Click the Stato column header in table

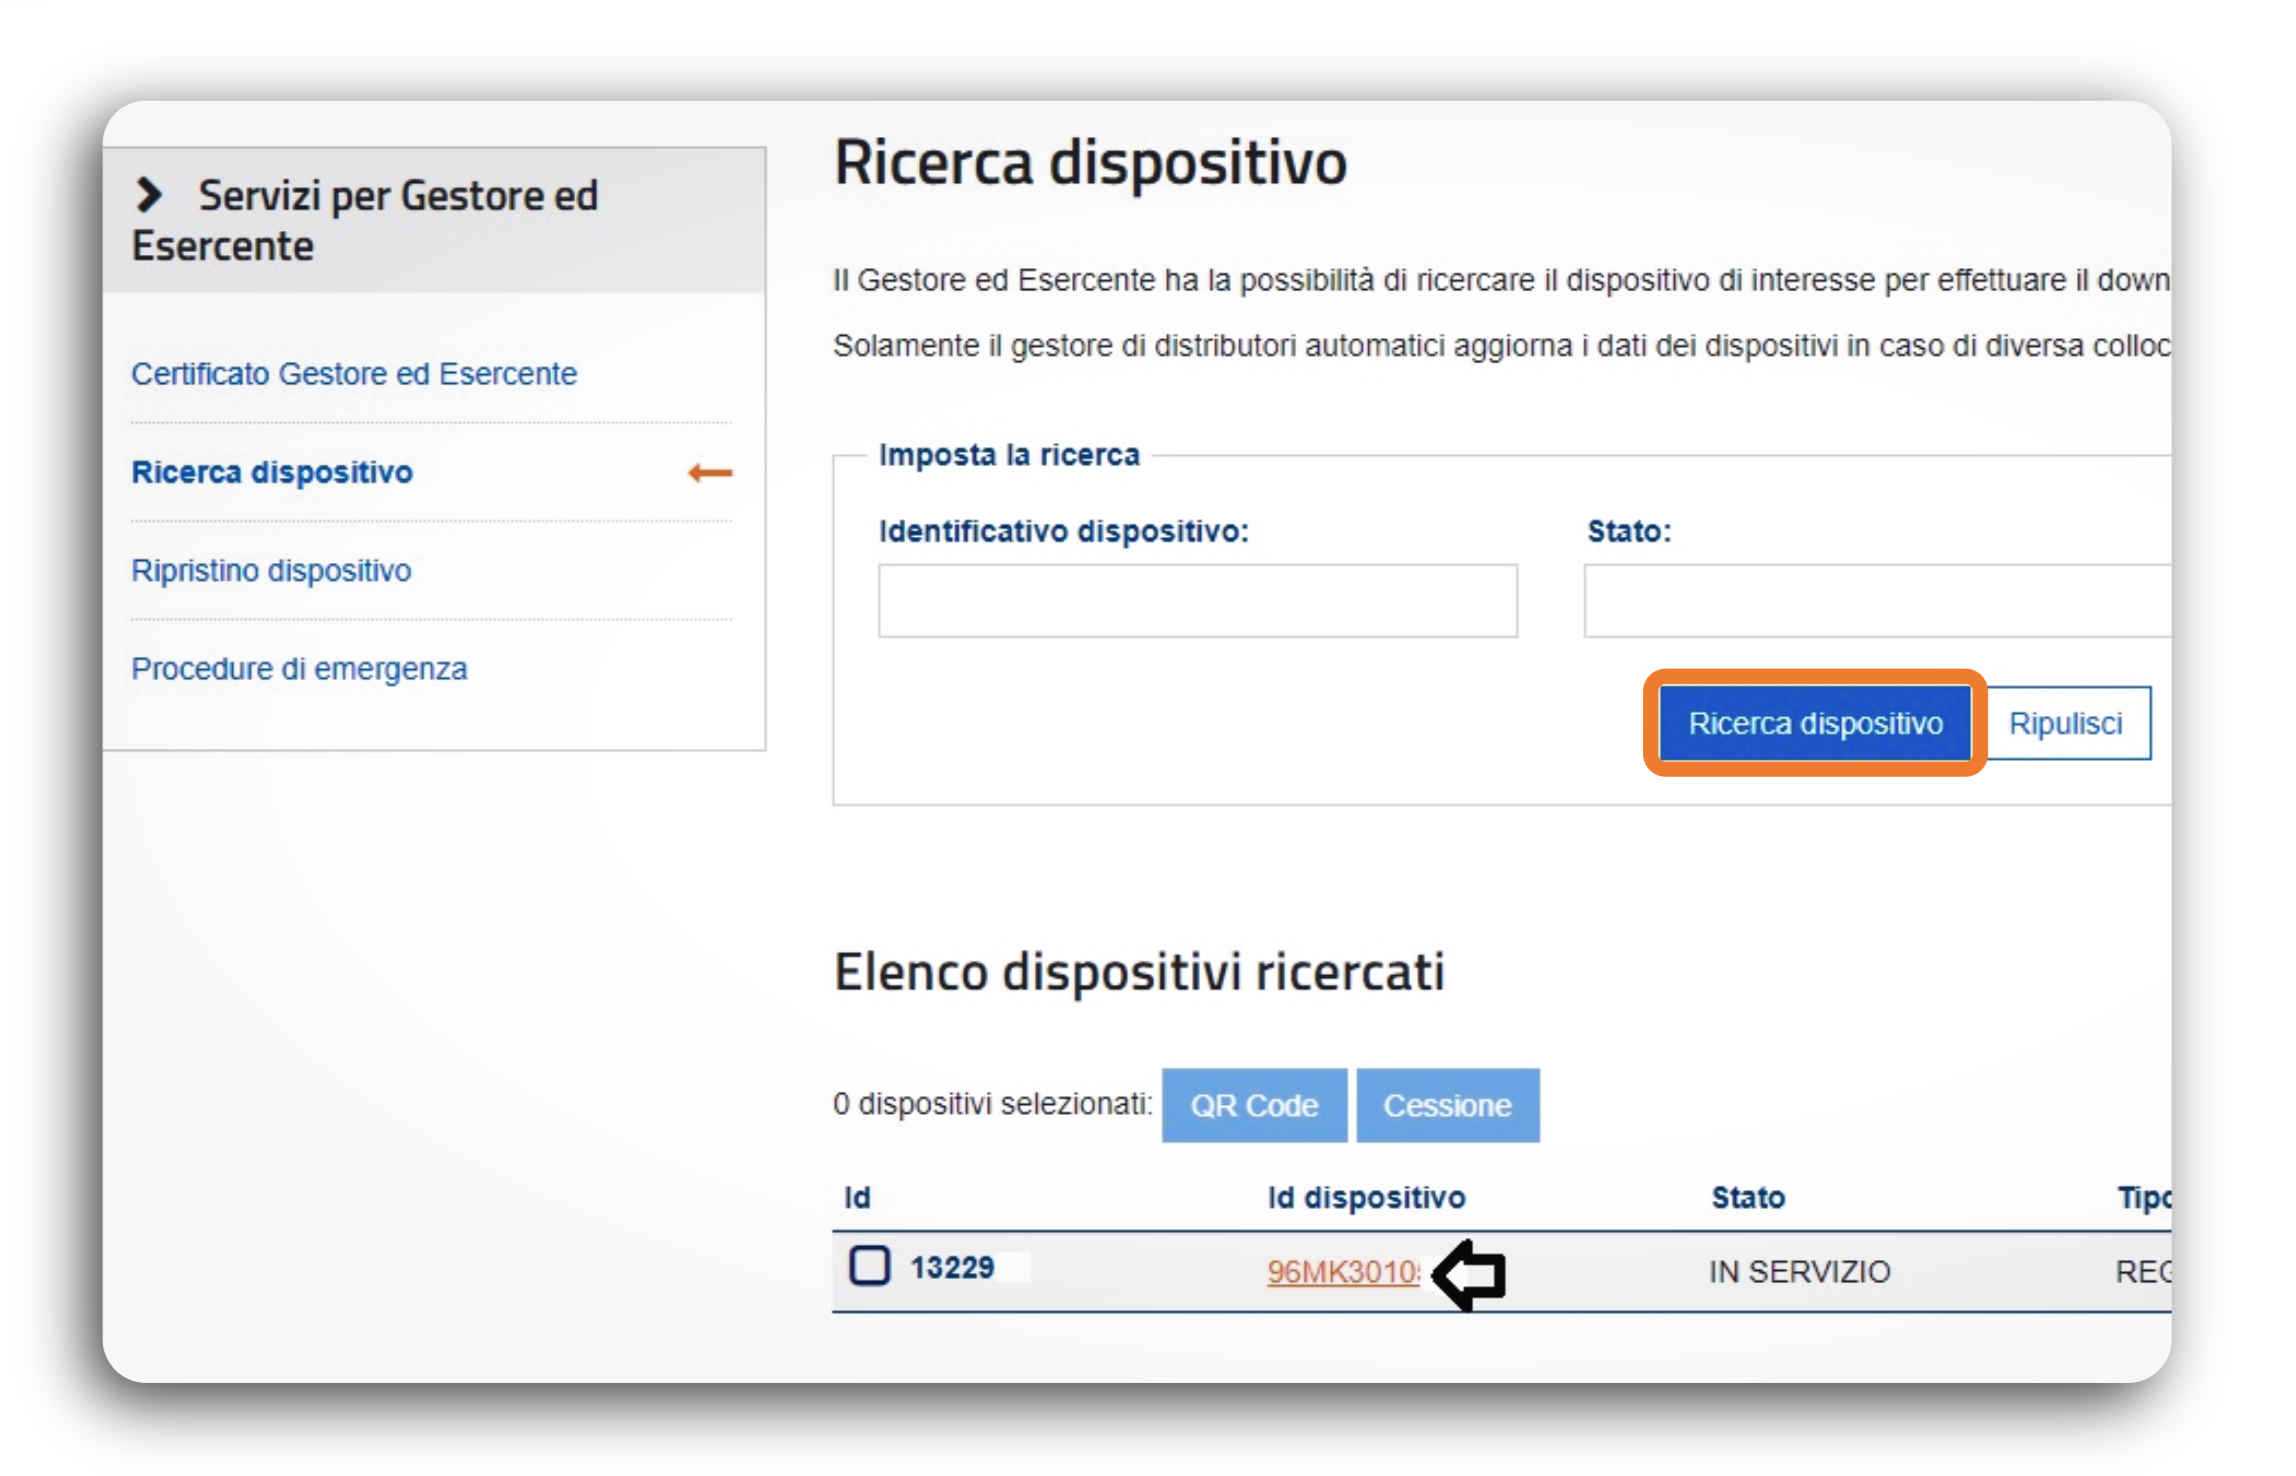tap(1747, 1197)
